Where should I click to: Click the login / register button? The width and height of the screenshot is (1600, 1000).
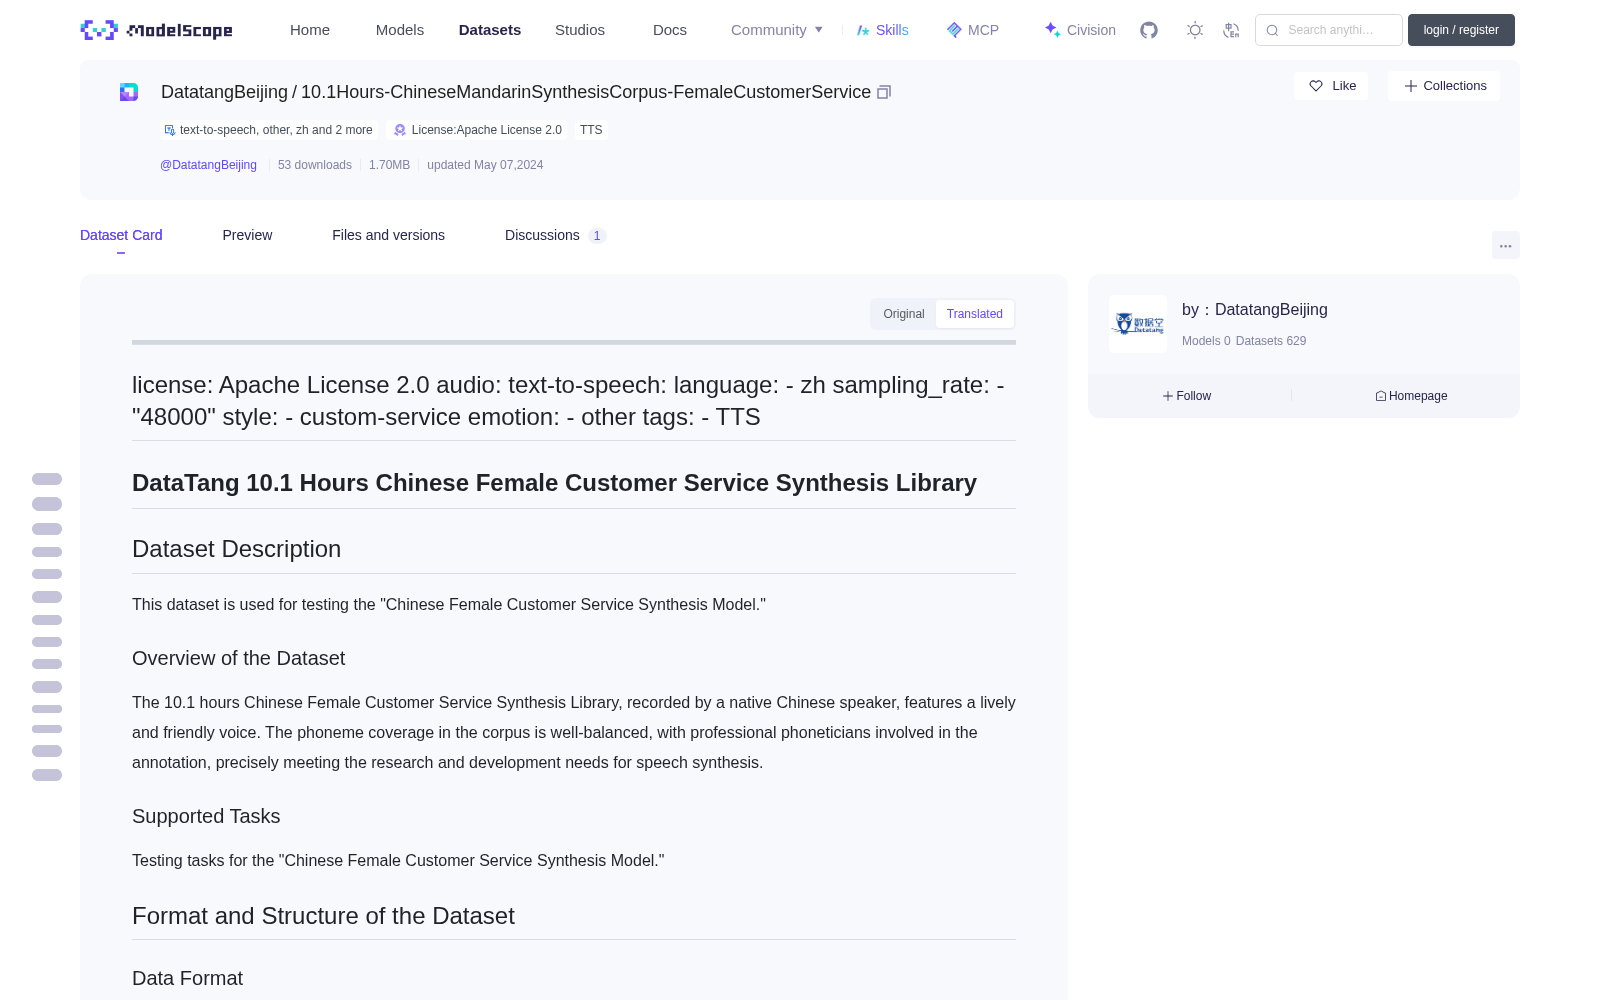pyautogui.click(x=1461, y=30)
